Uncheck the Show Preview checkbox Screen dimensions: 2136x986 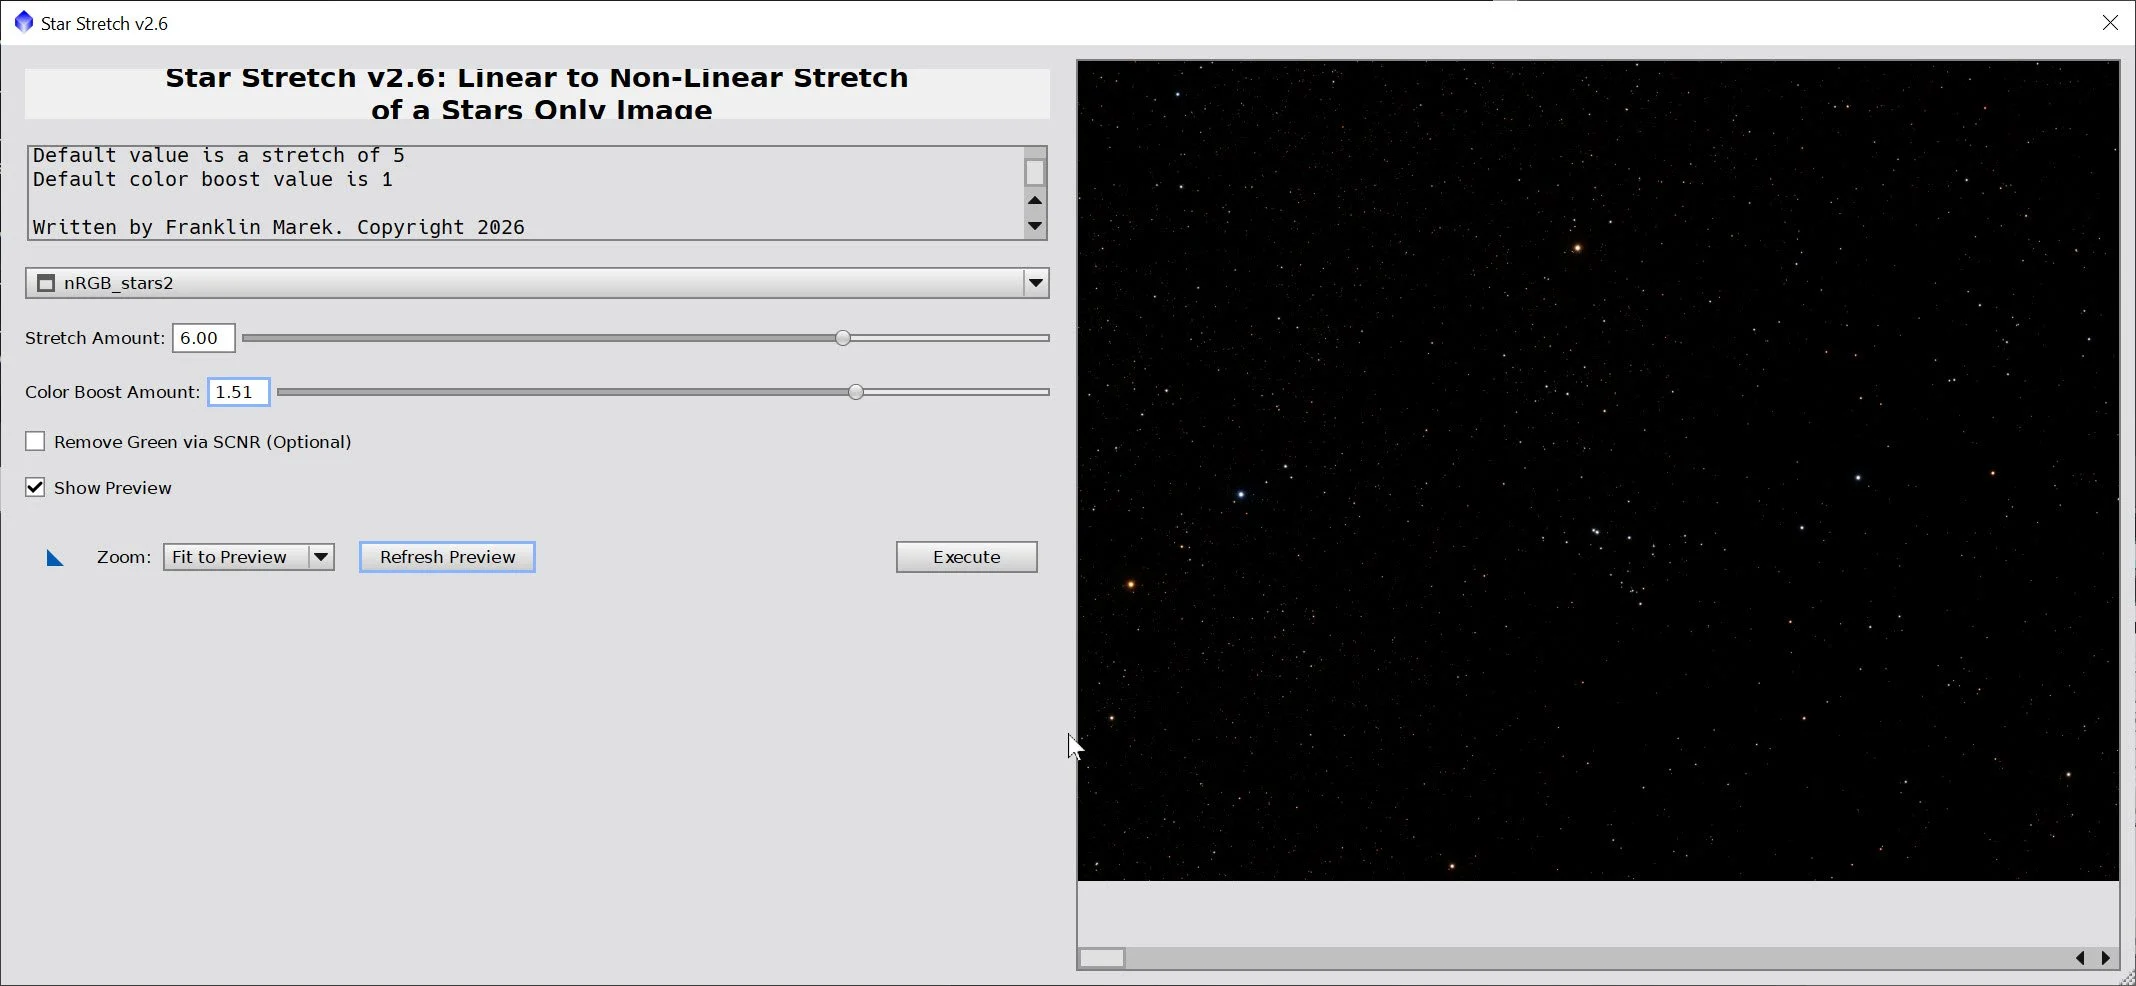[x=35, y=487]
